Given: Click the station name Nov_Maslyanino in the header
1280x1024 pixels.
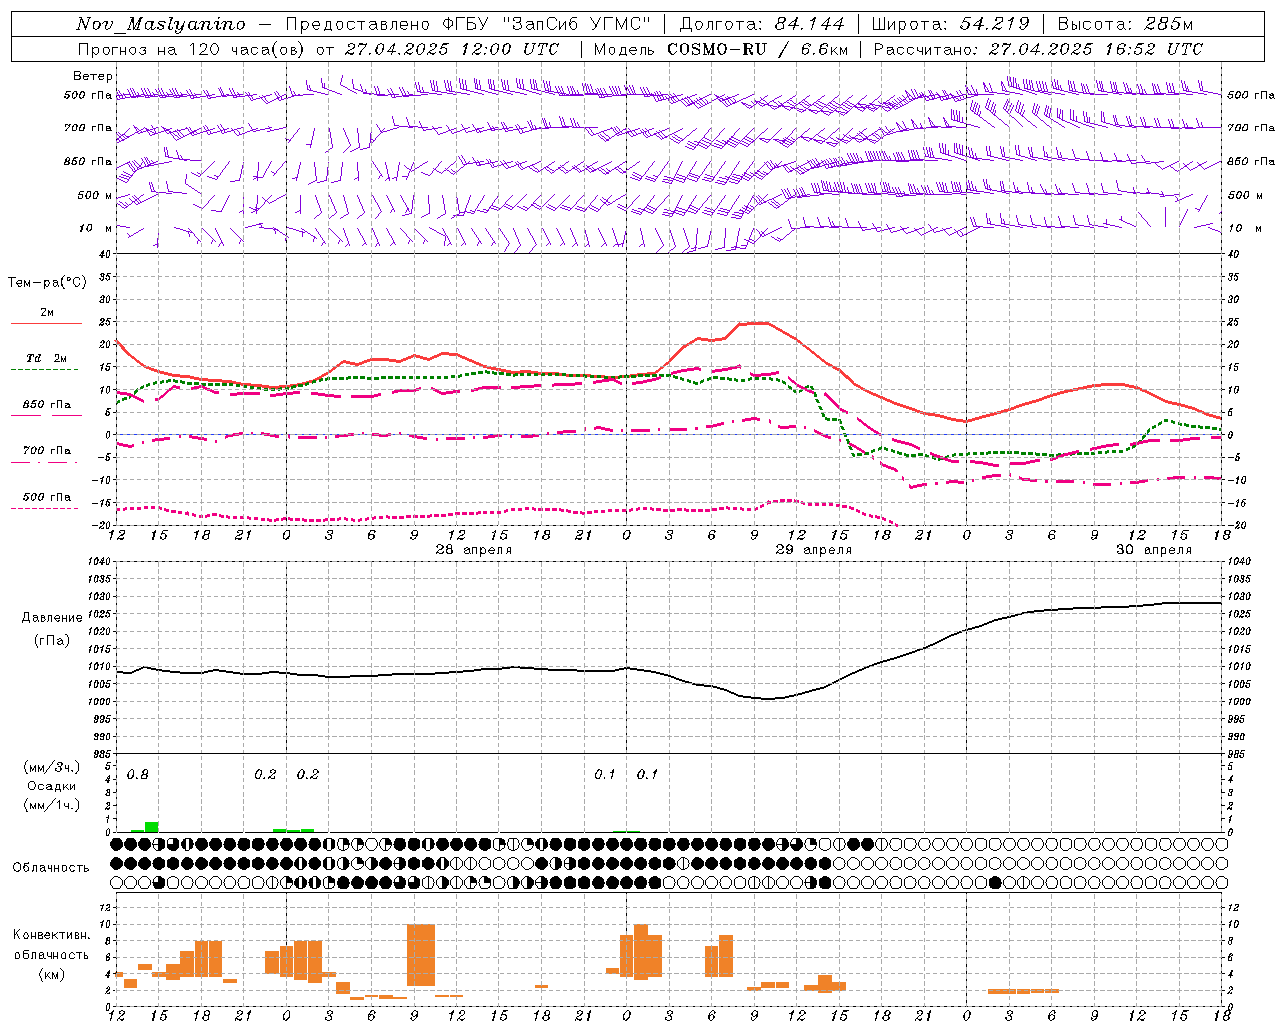Looking at the screenshot, I should click(160, 24).
